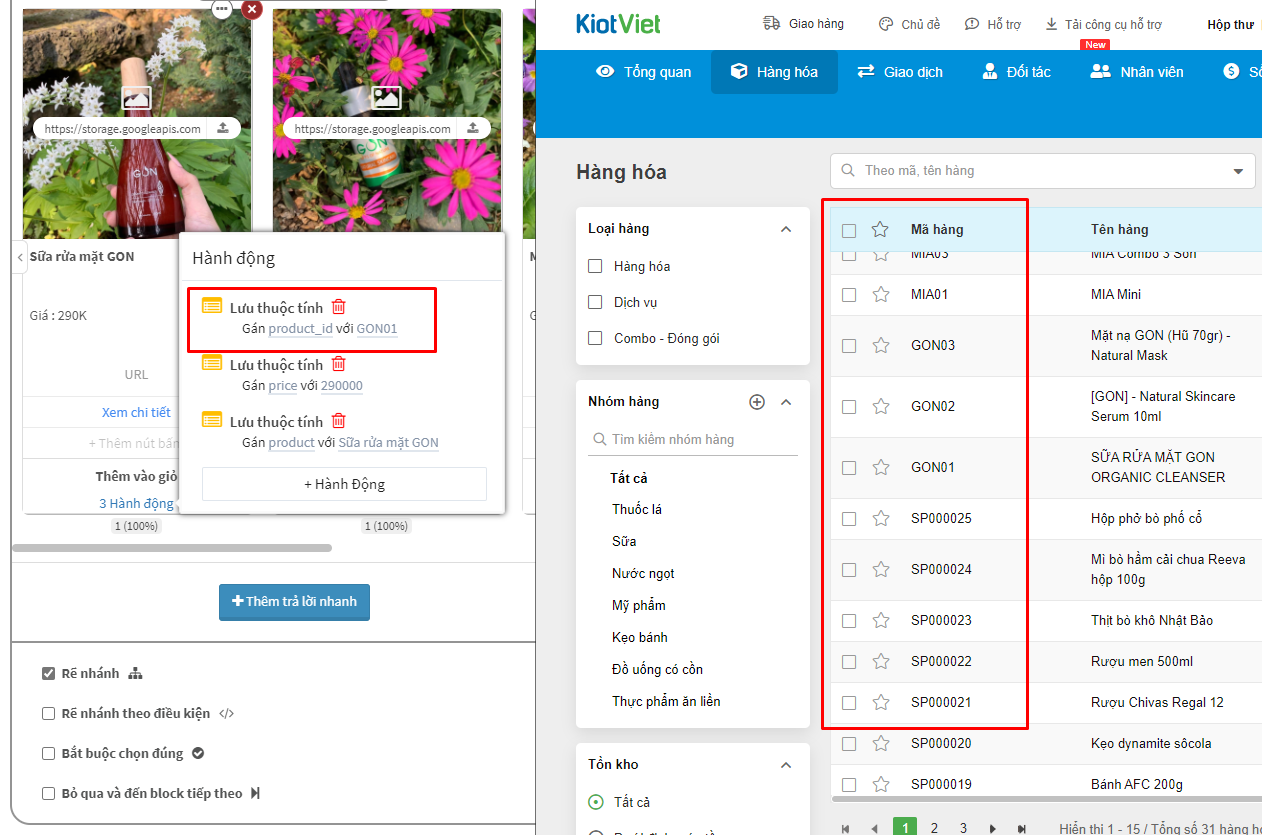
Task: Star the SP000025 product row
Action: pos(880,518)
